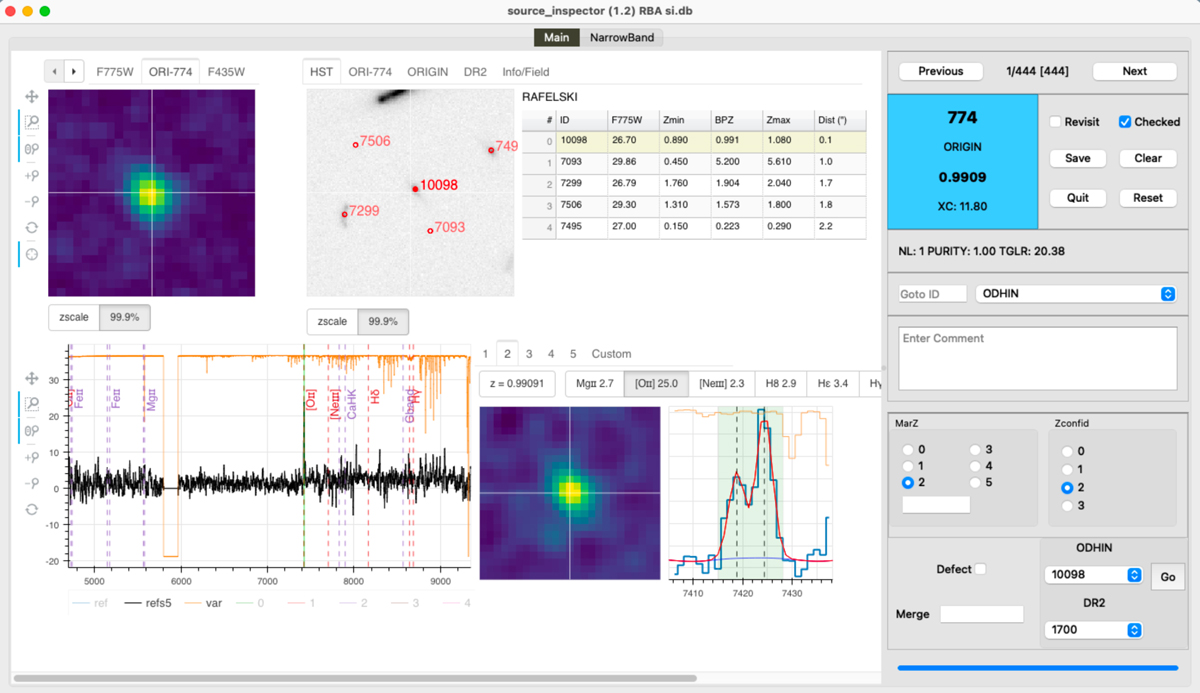
Task: Select MarZ radio option 3
Action: [x=976, y=450]
